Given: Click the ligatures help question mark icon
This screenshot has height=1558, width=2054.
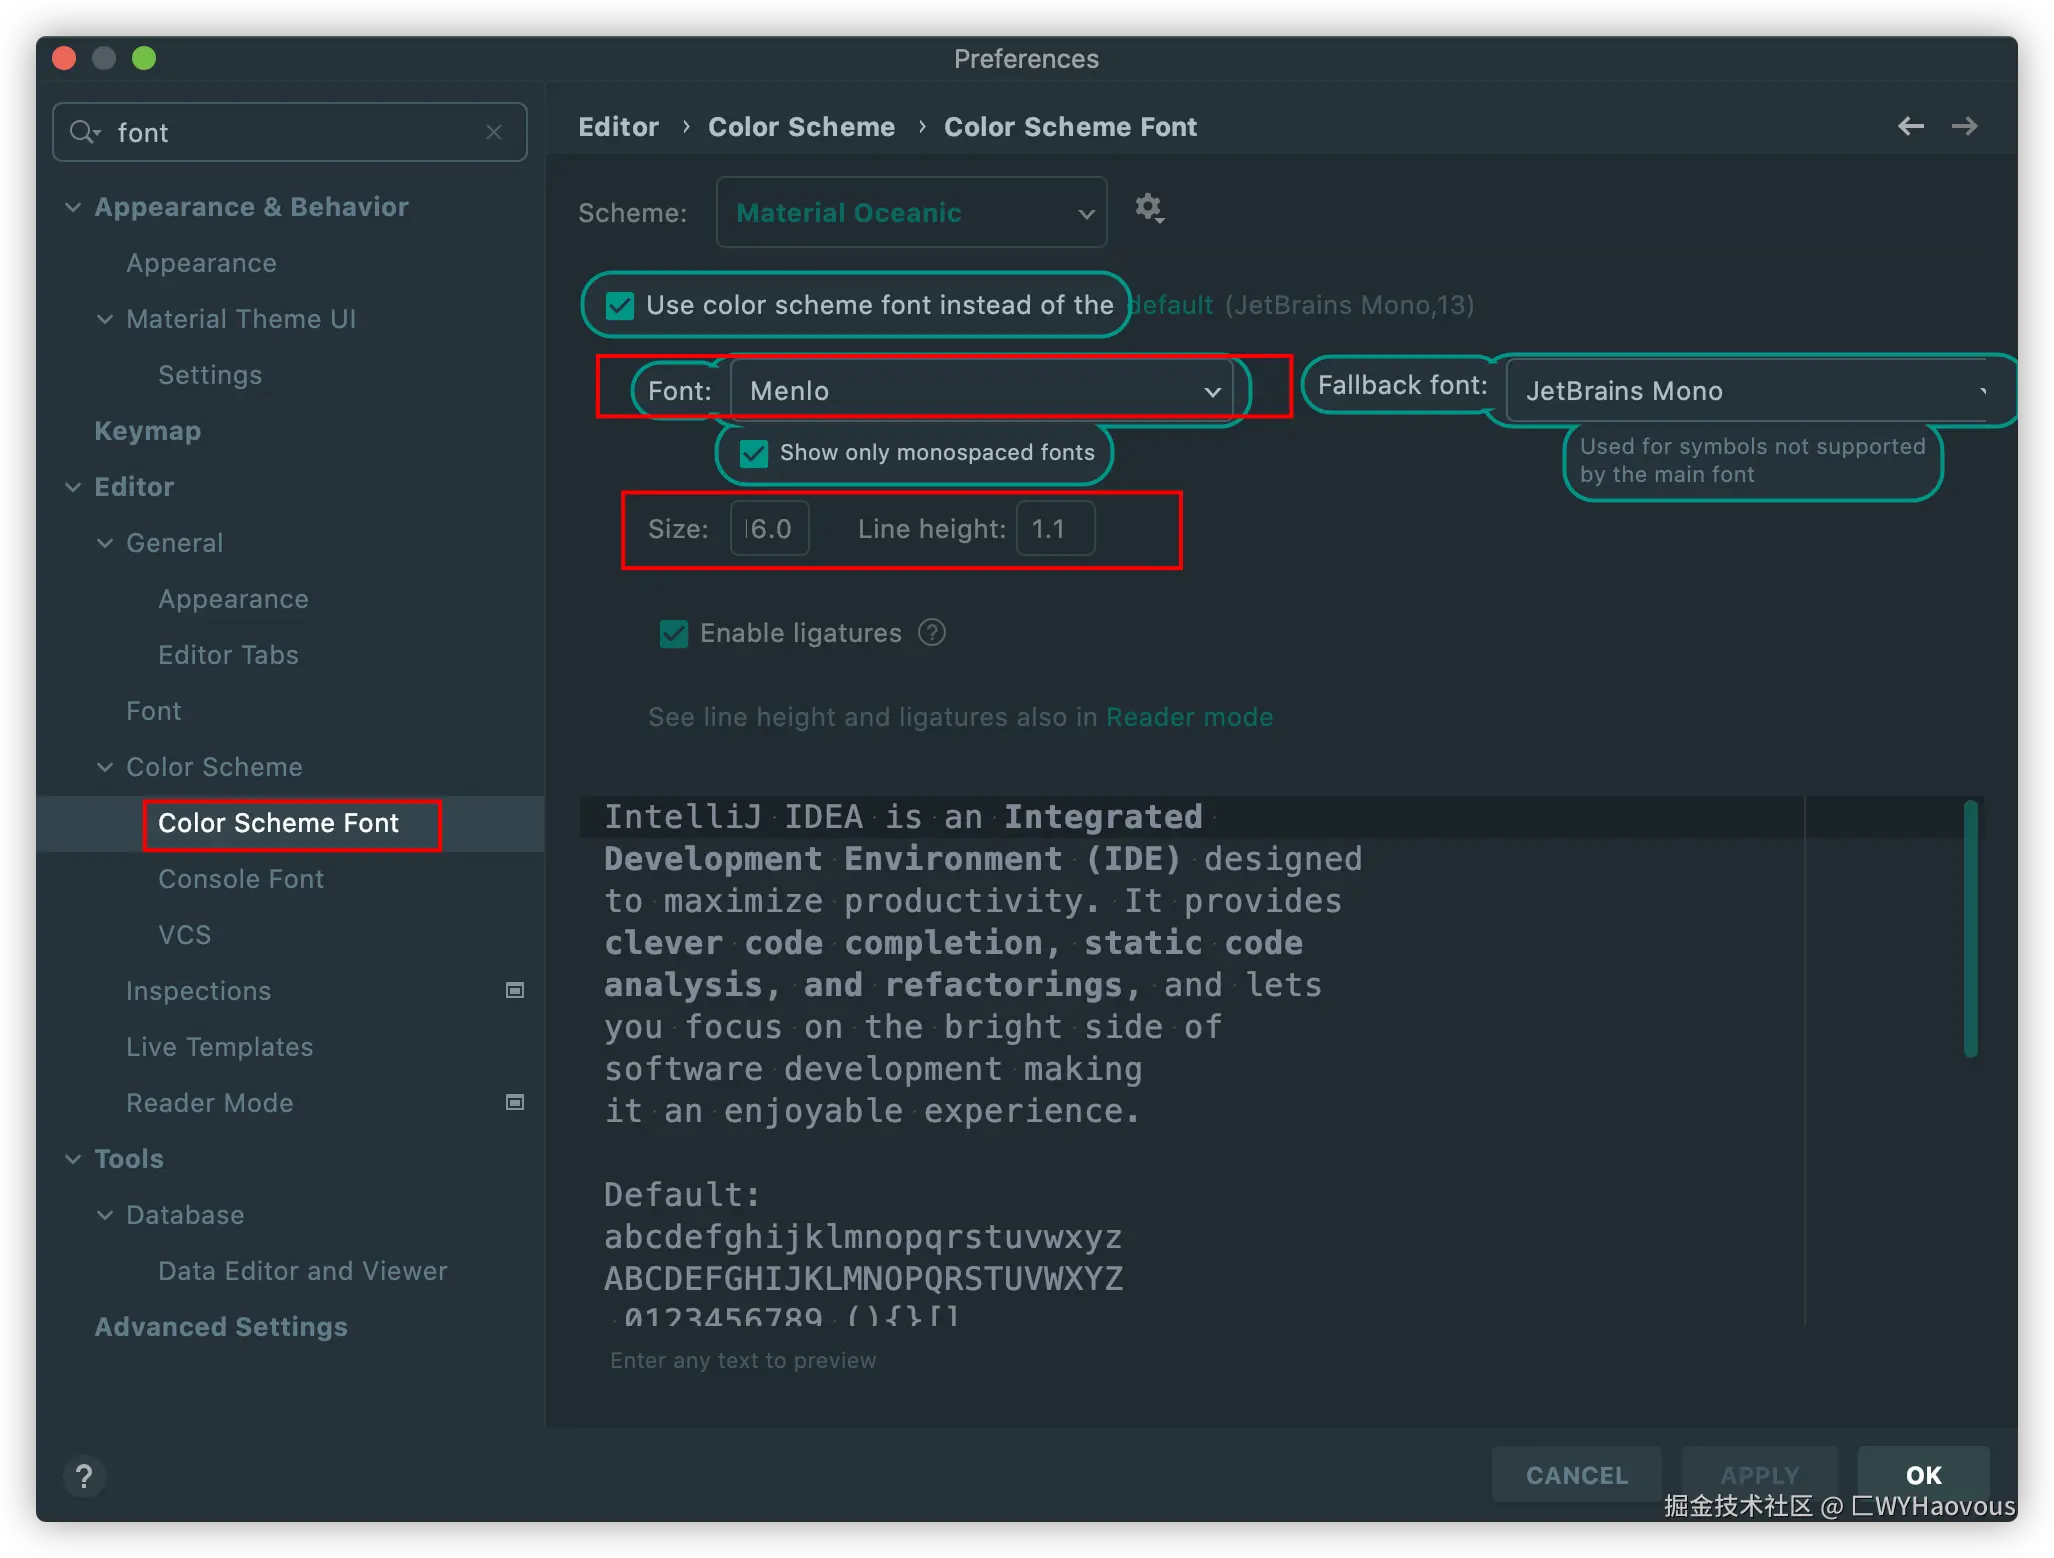Looking at the screenshot, I should click(931, 633).
